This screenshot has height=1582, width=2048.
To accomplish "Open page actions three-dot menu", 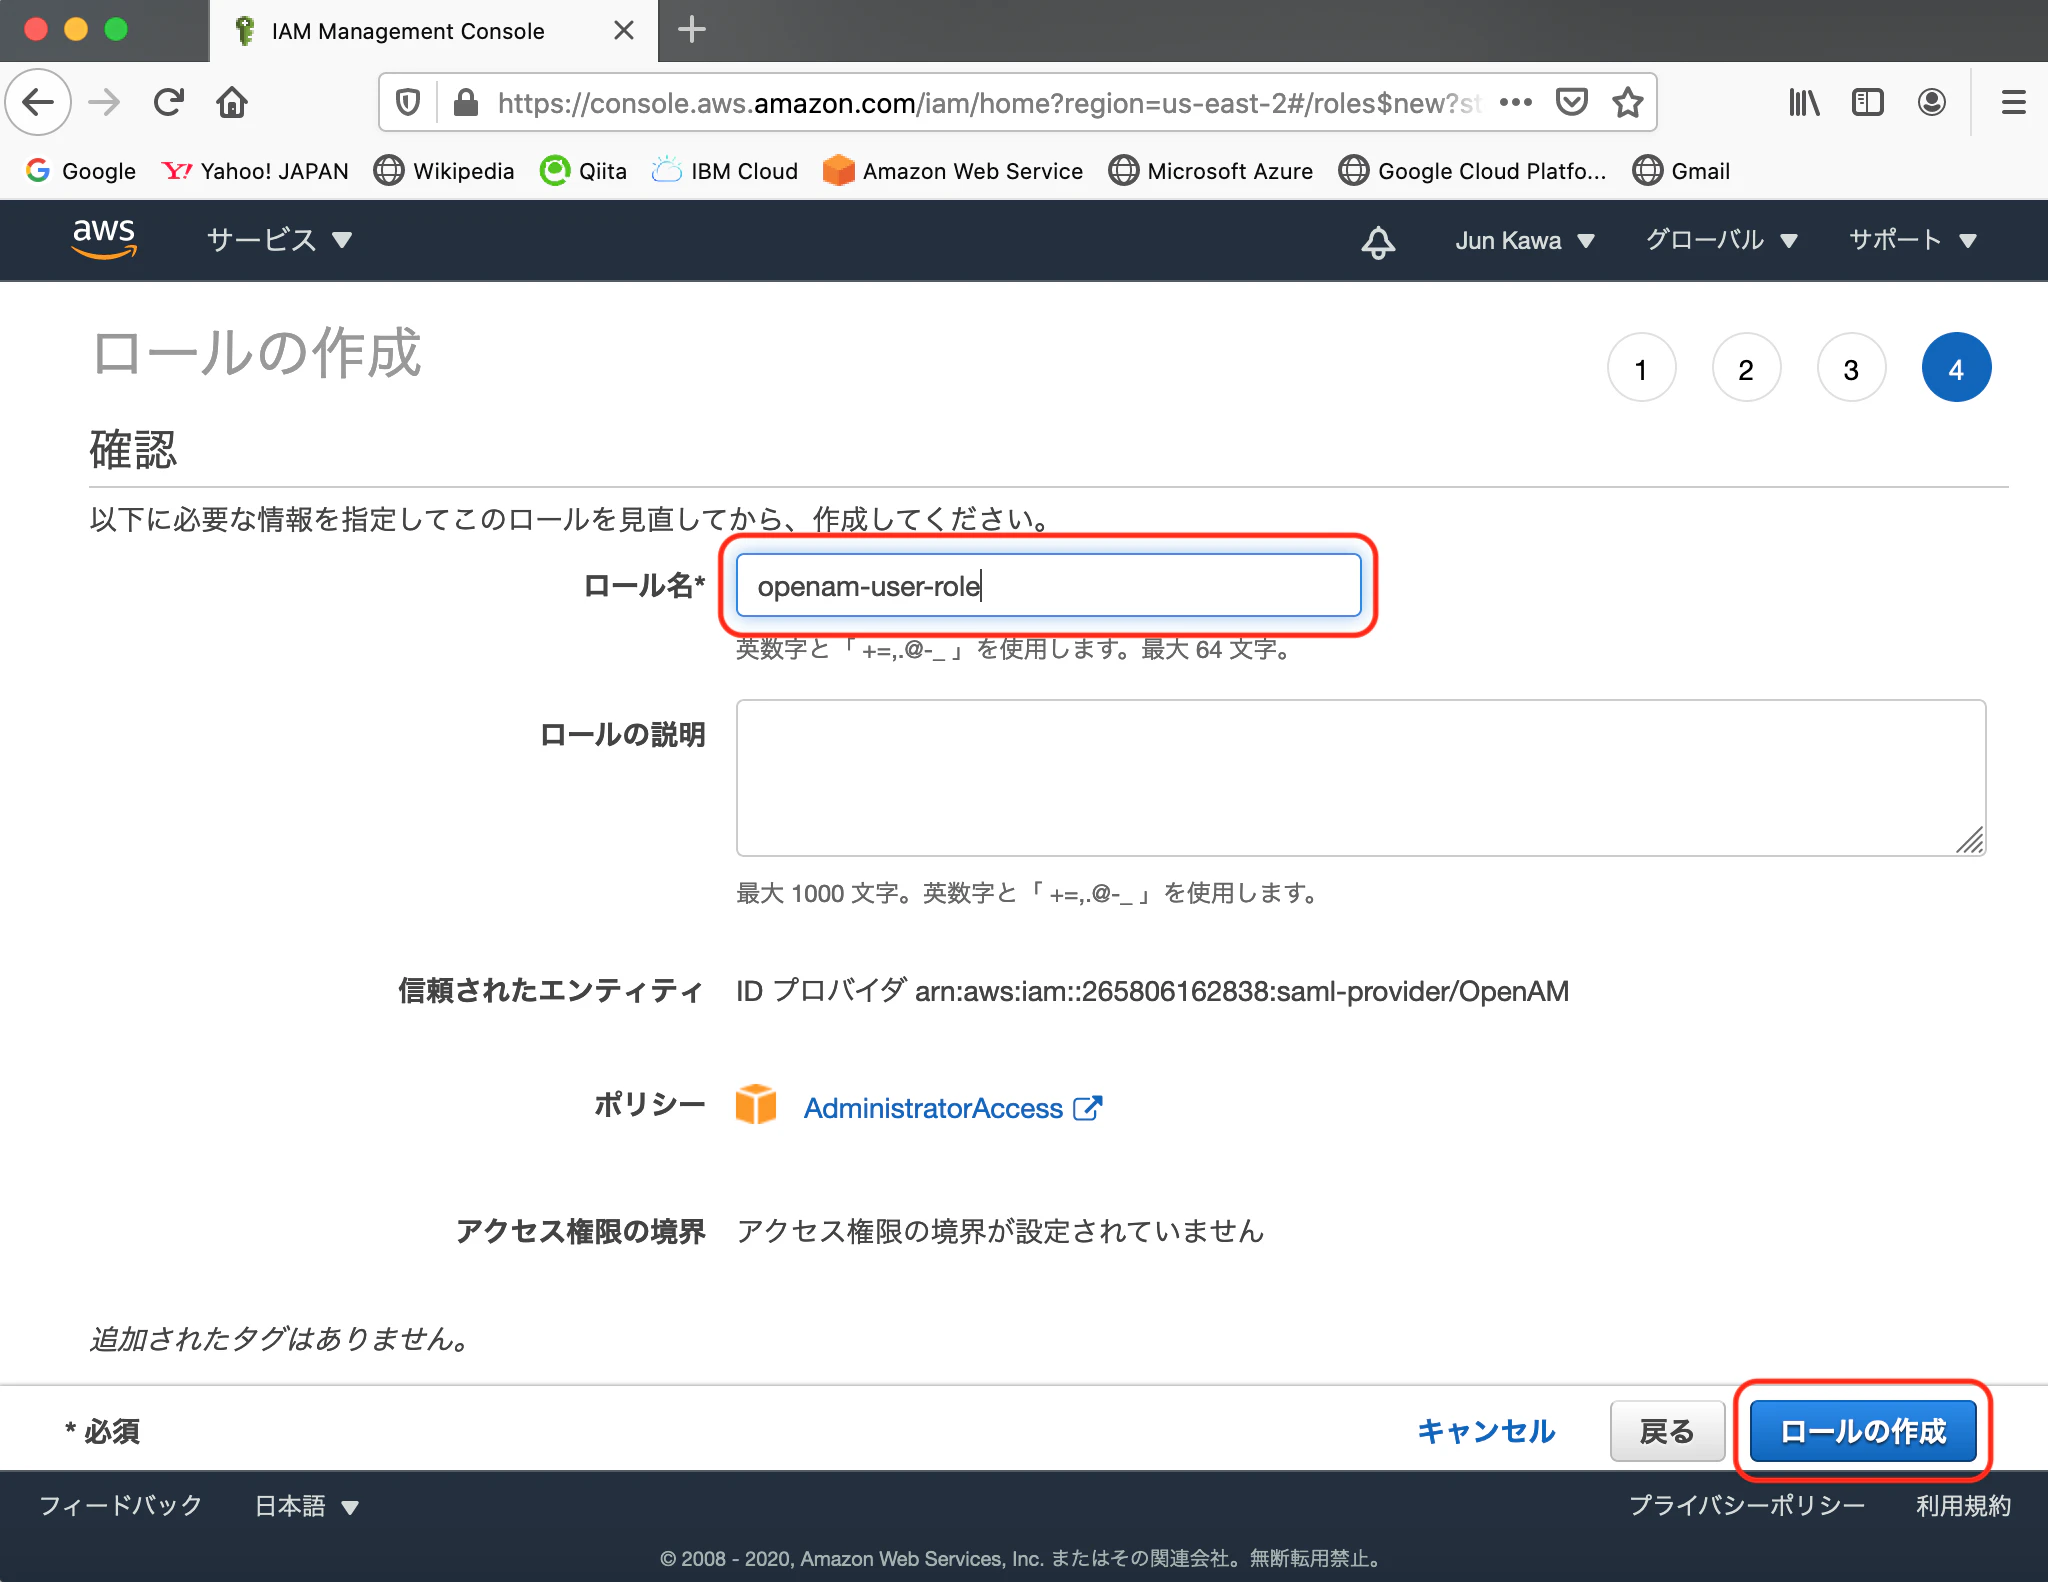I will point(1516,102).
